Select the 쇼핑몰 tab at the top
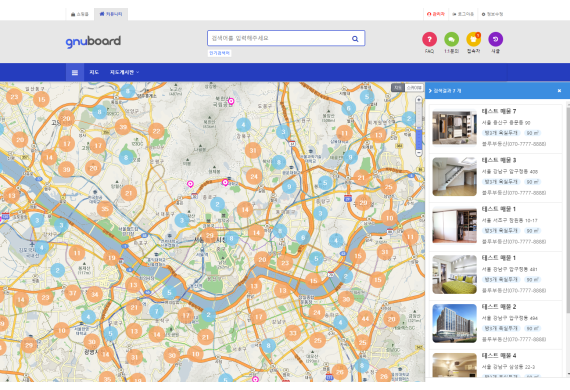The width and height of the screenshot is (570, 390). pyautogui.click(x=80, y=14)
